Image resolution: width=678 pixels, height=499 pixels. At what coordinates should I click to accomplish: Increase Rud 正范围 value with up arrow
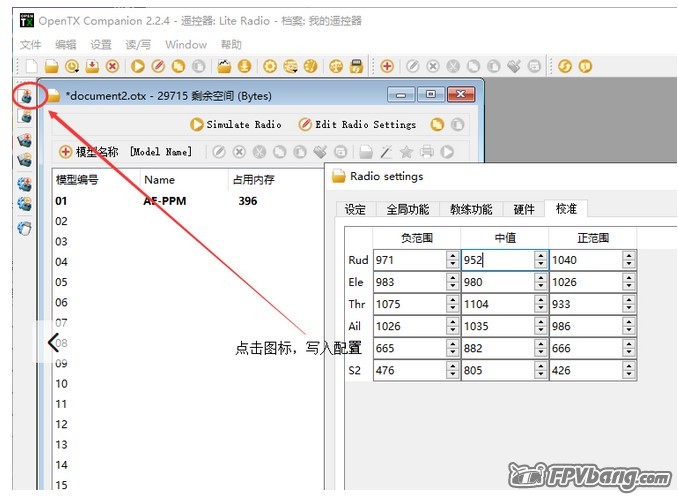[x=629, y=256]
